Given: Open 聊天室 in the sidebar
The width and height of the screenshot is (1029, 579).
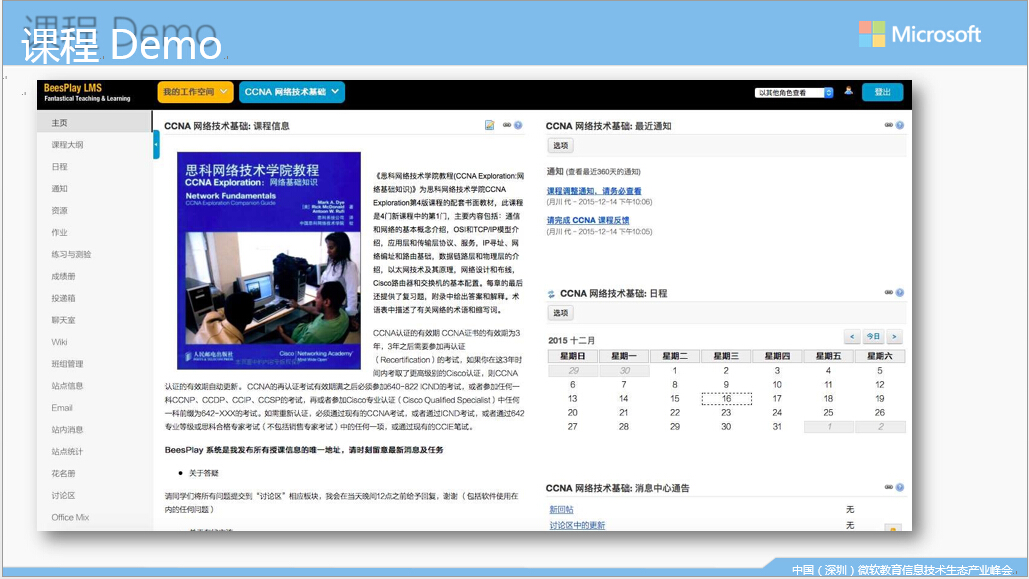Looking at the screenshot, I should [64, 320].
